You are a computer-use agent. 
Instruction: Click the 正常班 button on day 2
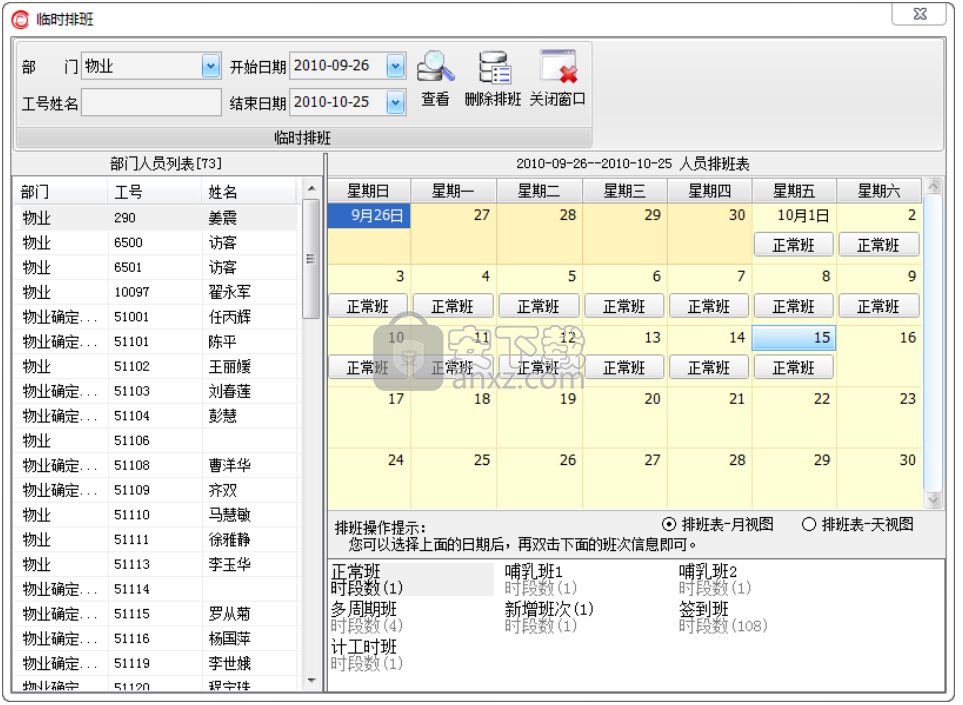click(x=879, y=245)
